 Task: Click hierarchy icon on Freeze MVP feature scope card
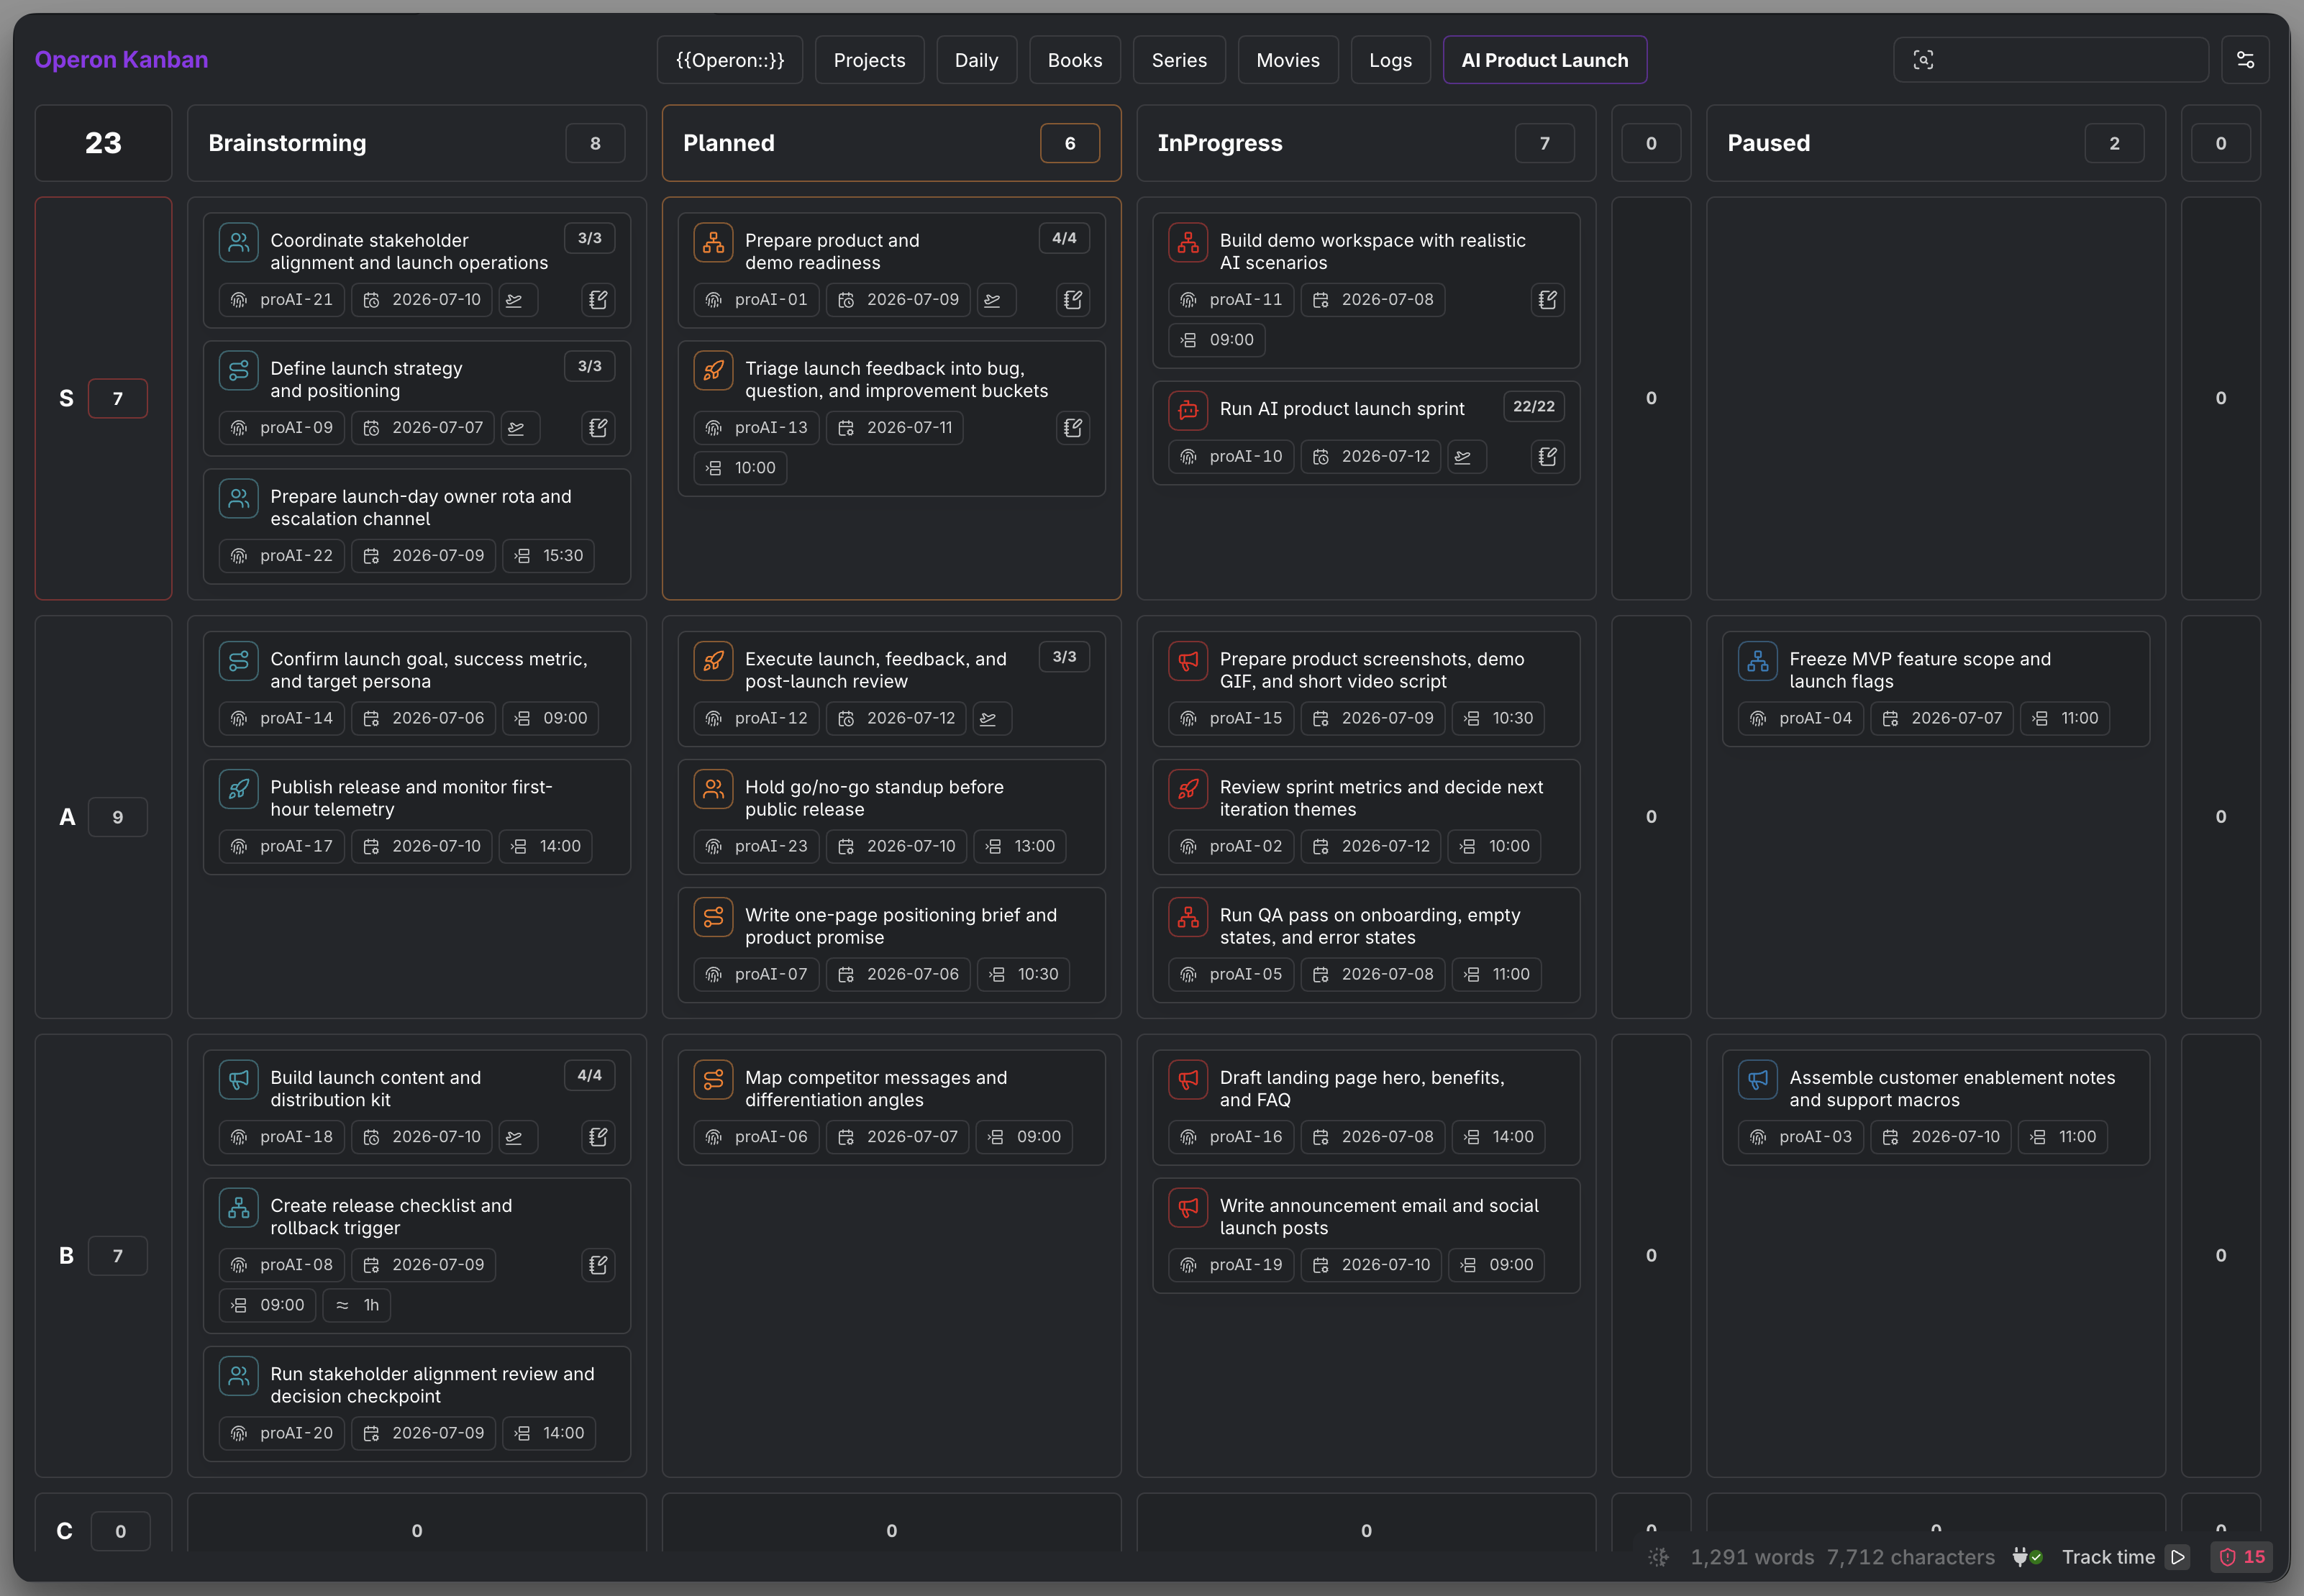point(1757,661)
